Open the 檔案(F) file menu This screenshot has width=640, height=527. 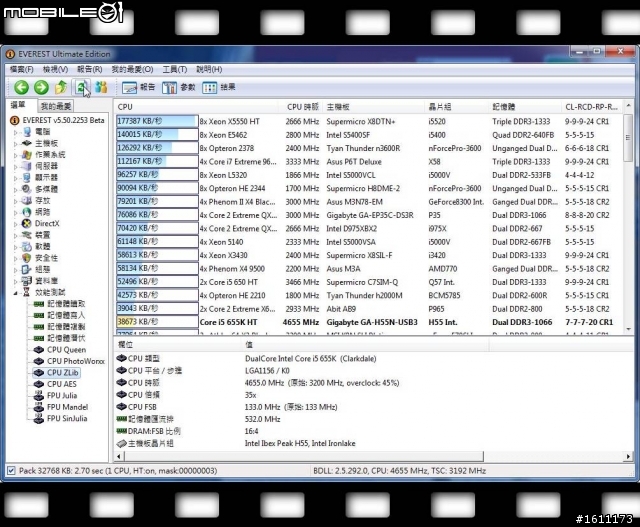click(x=22, y=69)
